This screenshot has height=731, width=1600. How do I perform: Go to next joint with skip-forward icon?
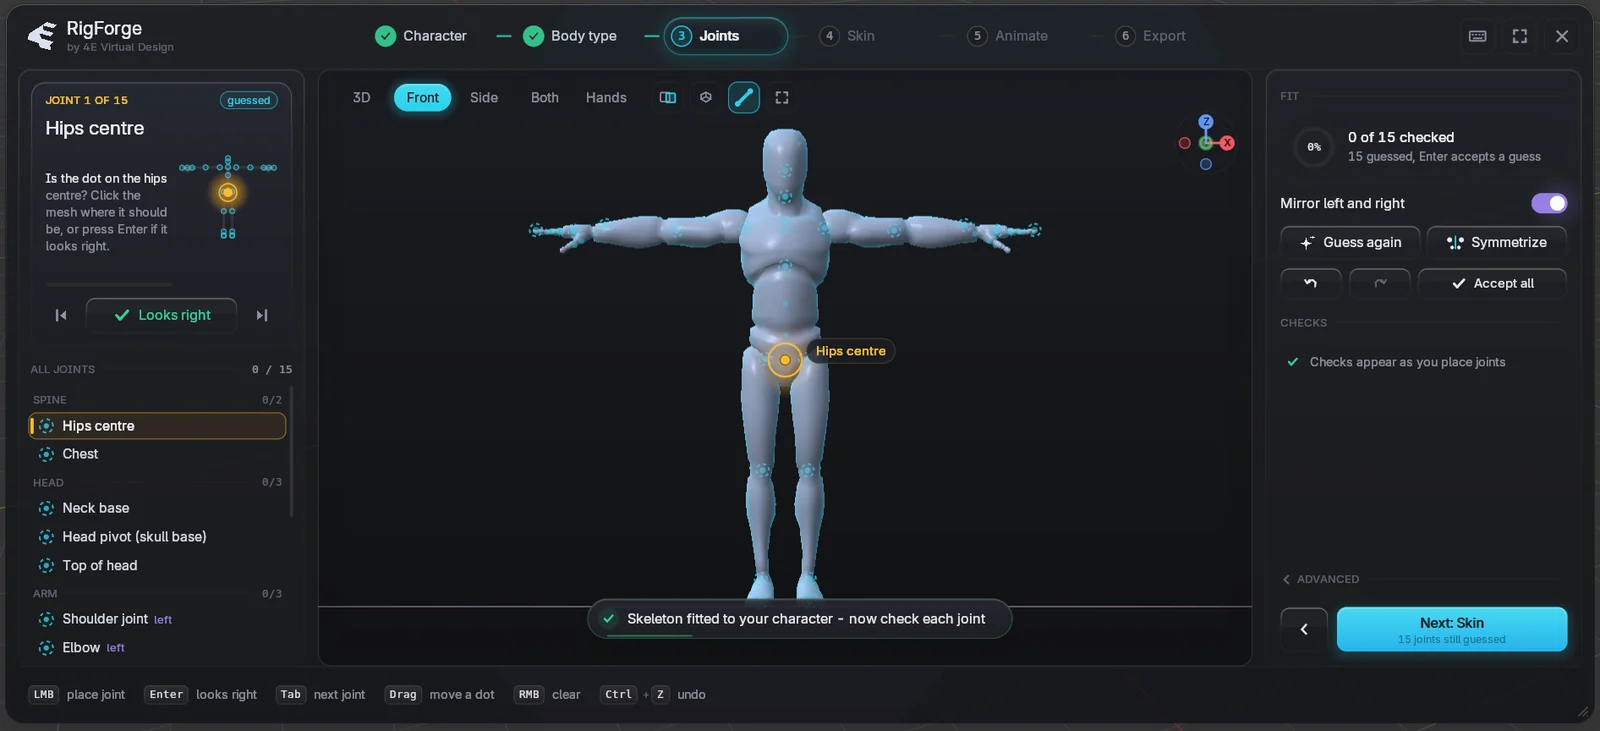(x=262, y=315)
